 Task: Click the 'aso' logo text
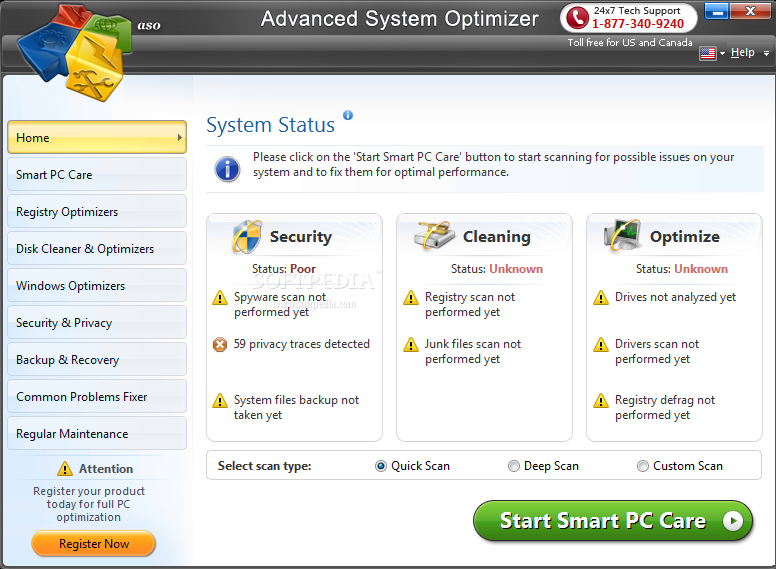point(149,25)
